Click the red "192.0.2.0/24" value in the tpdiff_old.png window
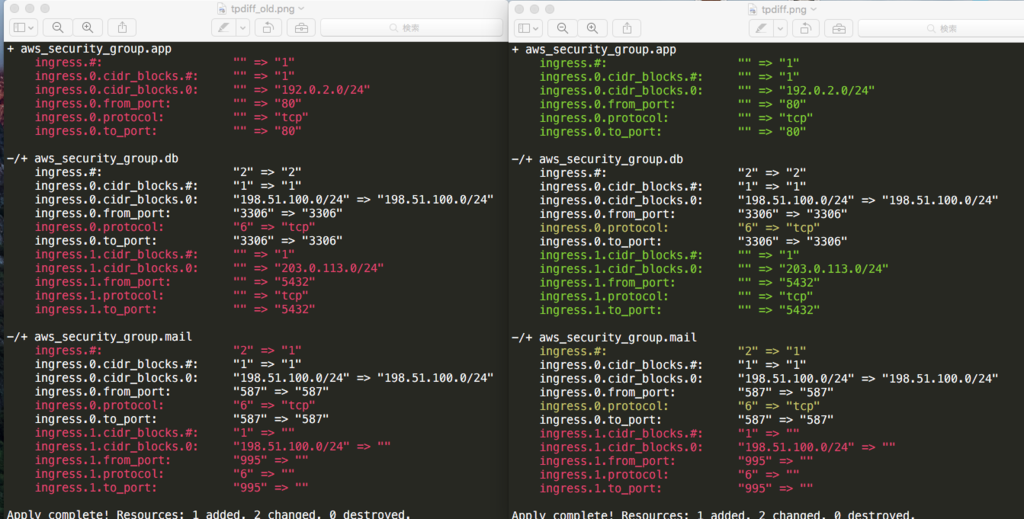 322,90
